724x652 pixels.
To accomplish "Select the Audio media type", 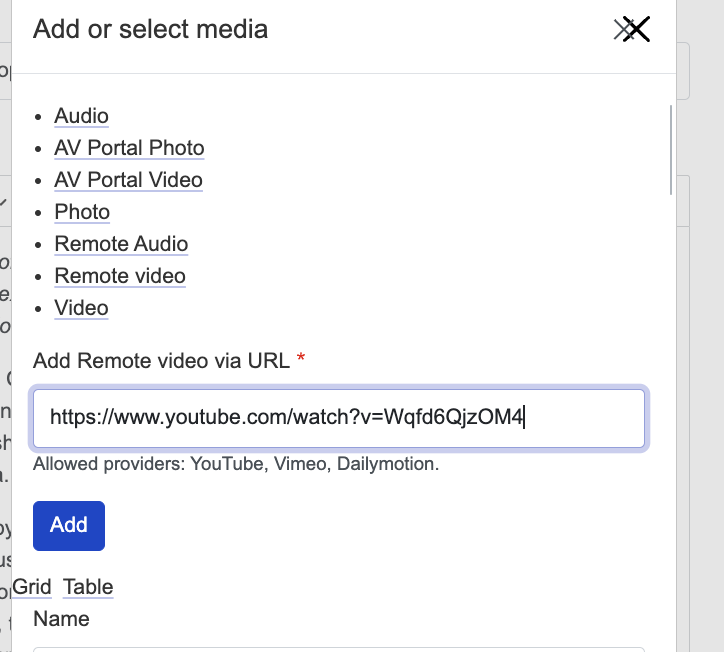I will (81, 116).
